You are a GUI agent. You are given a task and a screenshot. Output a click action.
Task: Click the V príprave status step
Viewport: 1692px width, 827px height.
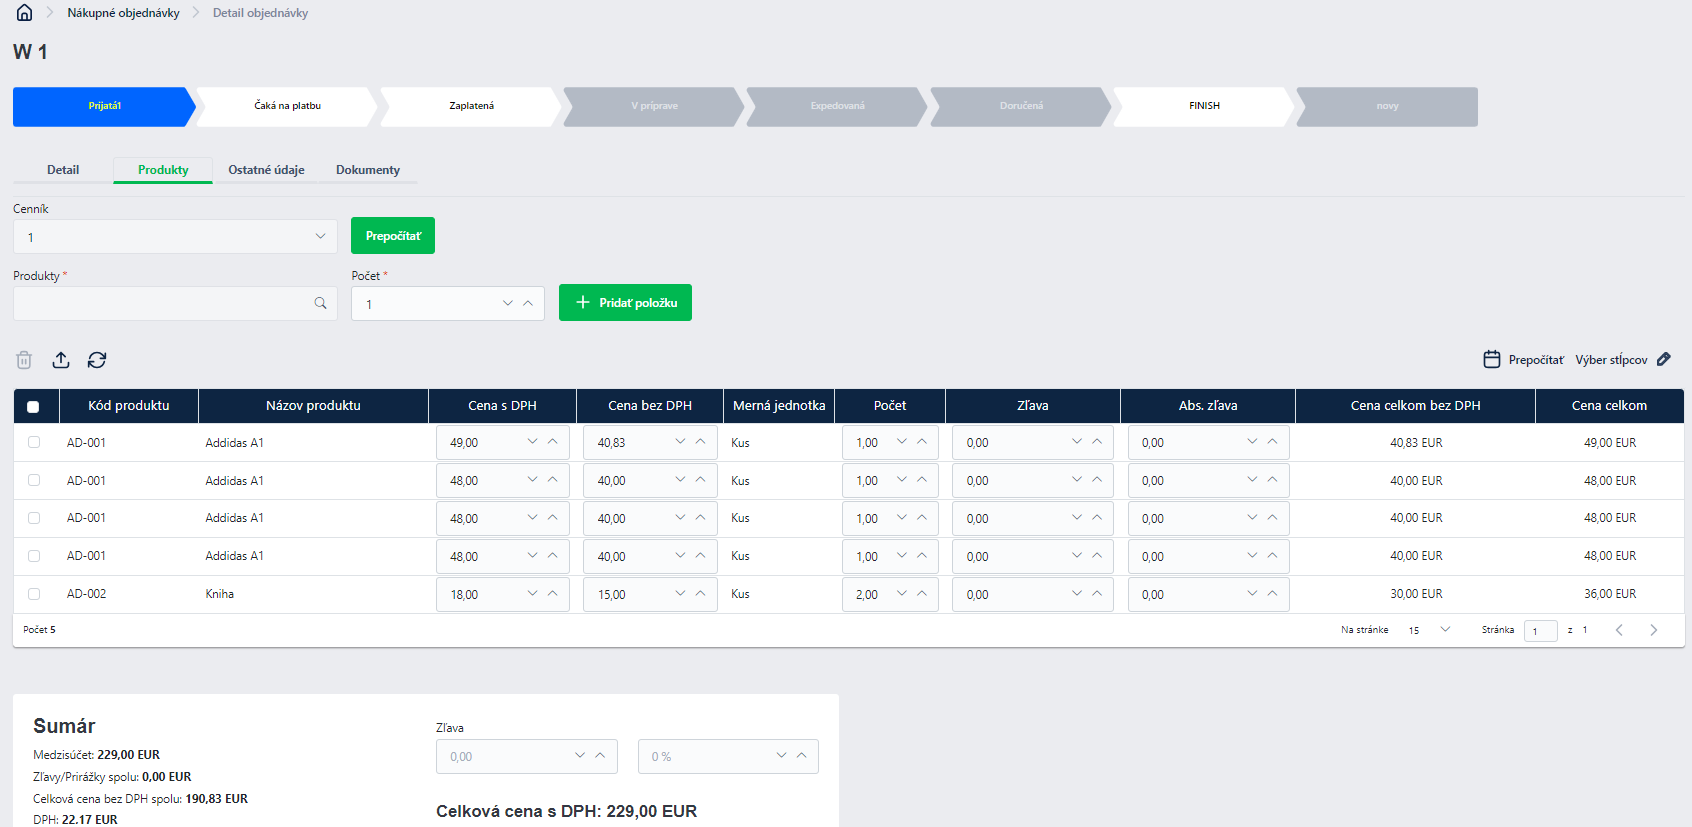[x=654, y=106]
